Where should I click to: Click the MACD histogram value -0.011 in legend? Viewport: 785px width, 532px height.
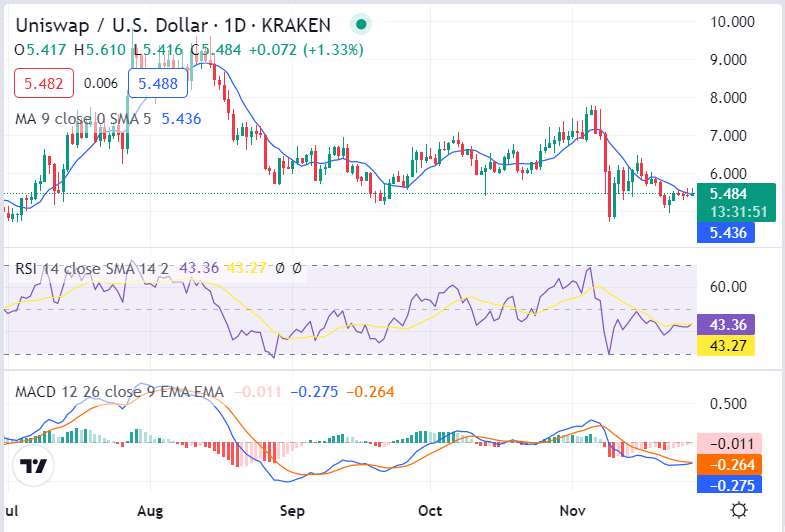pyautogui.click(x=258, y=392)
